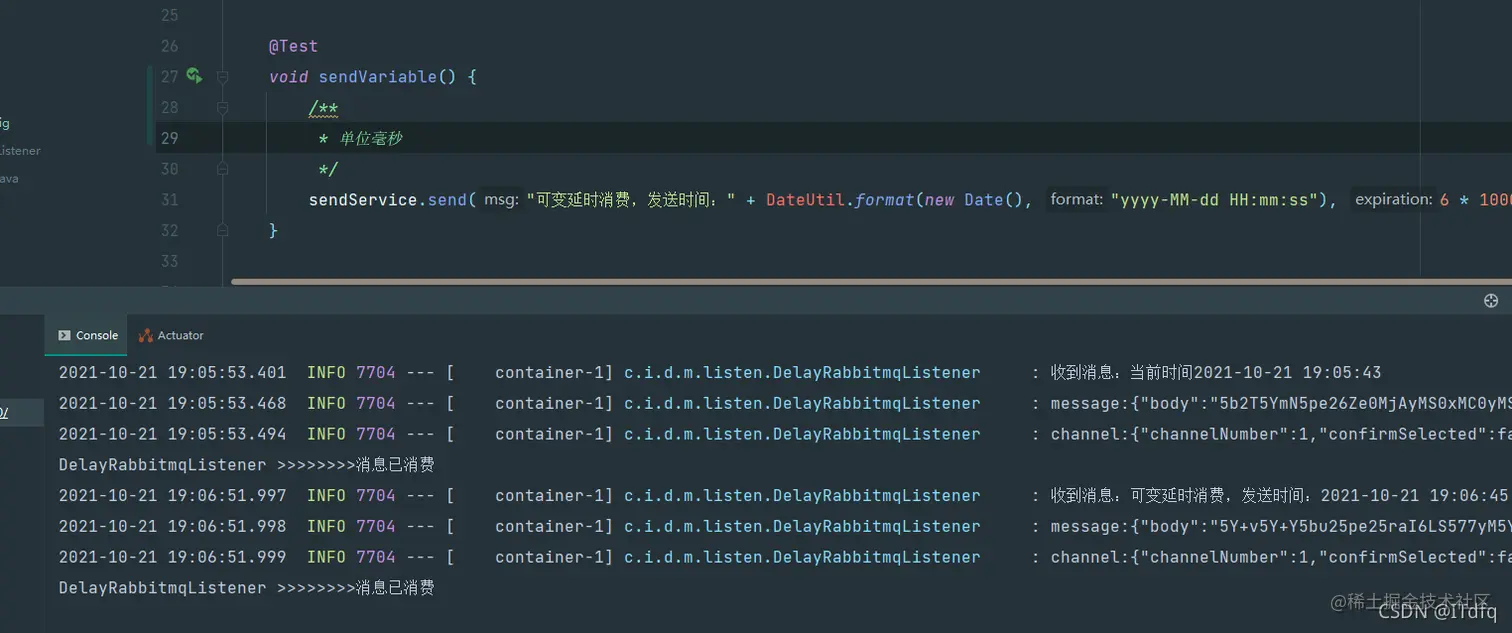This screenshot has height=633, width=1512.
Task: Click message body 5b2T5YmN log entry
Action: (x=1280, y=403)
